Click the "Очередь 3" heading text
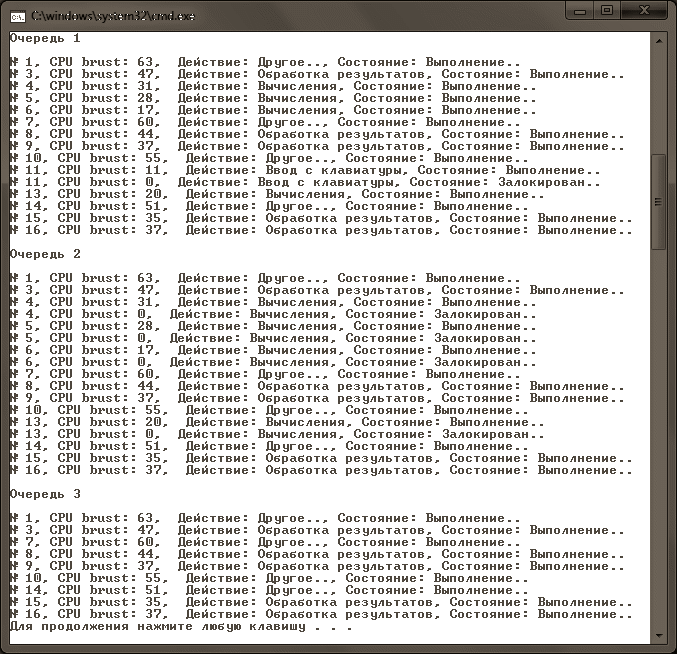The height and width of the screenshot is (654, 677). point(45,494)
